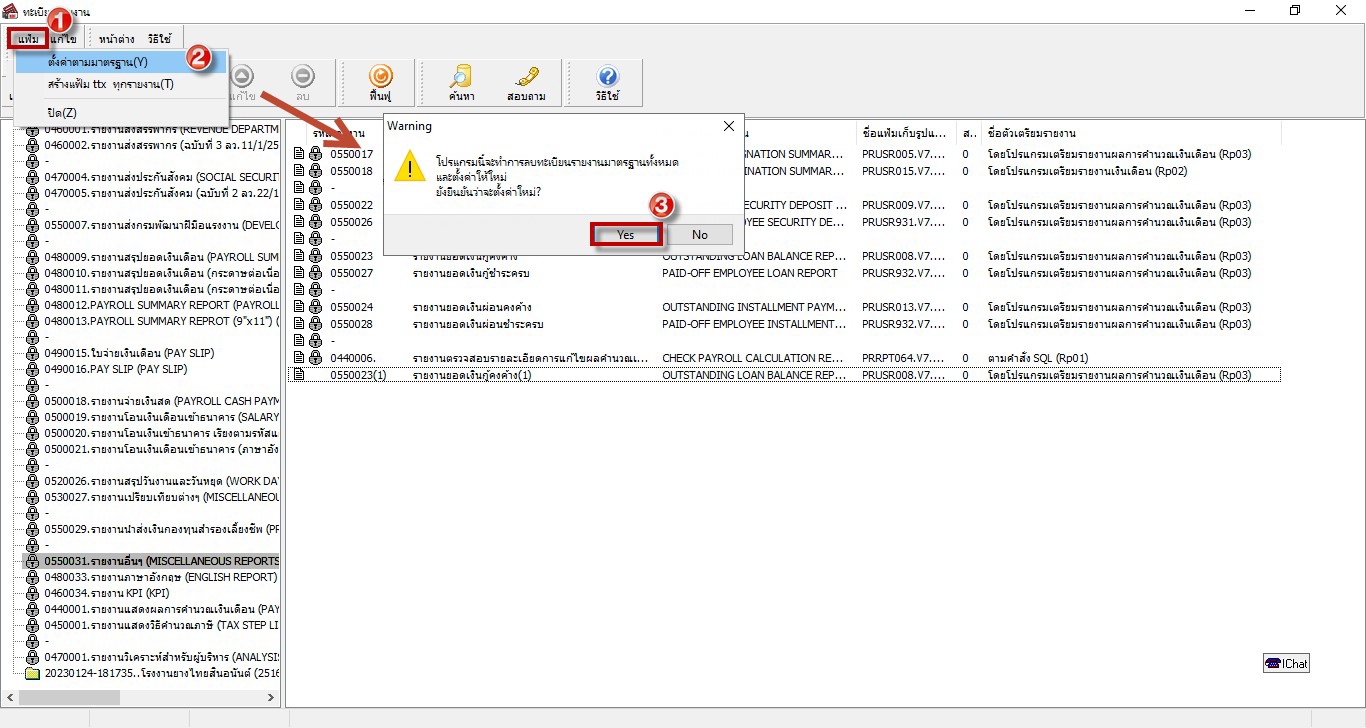Select list row 0550023(1) loan balance report
The width and height of the screenshot is (1366, 728).
(430, 375)
